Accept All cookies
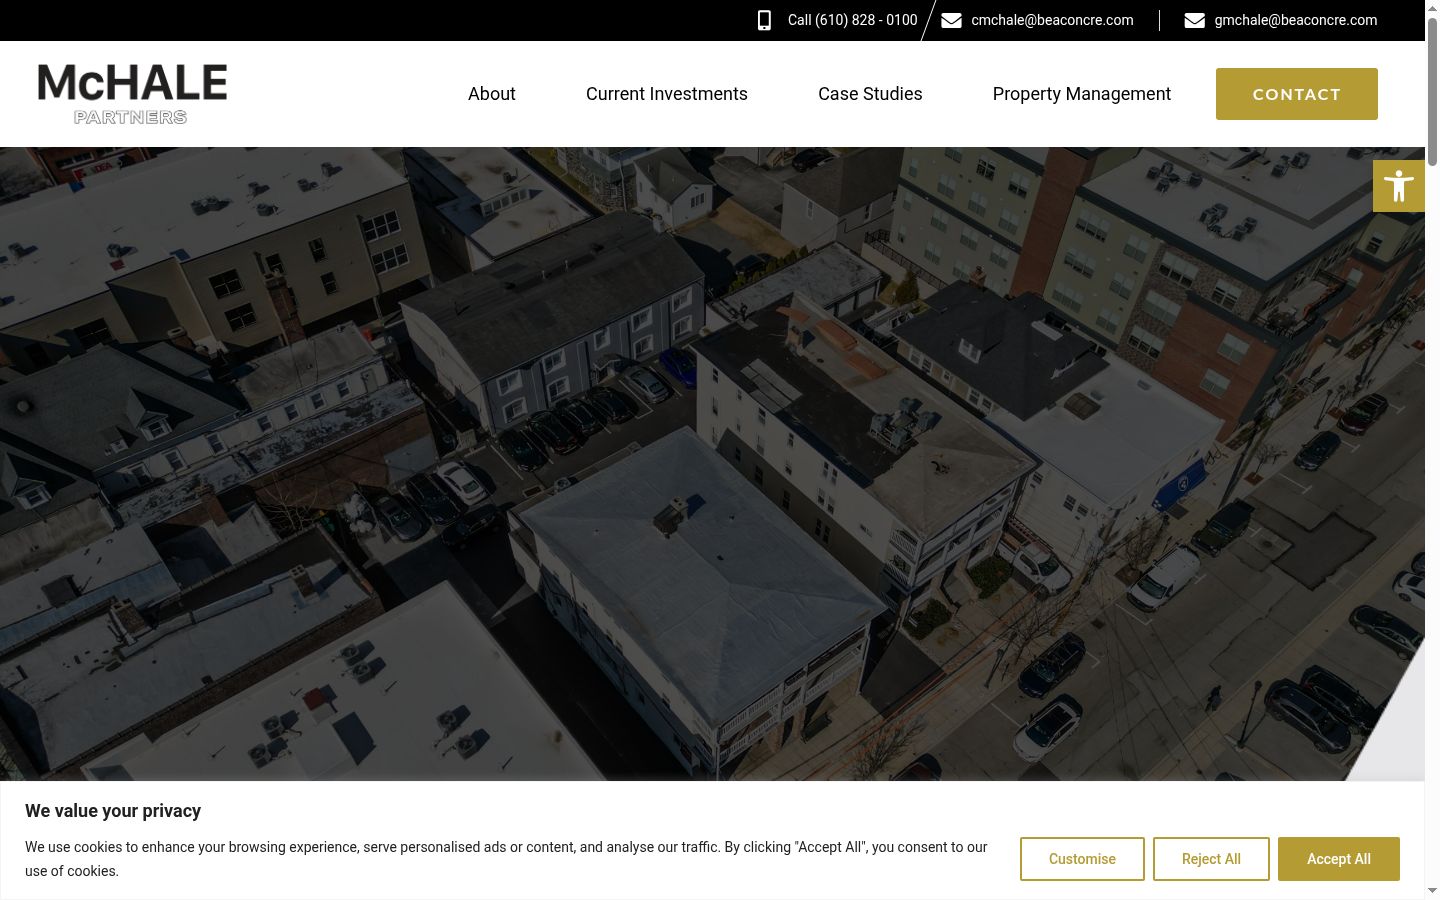This screenshot has width=1440, height=900. tap(1339, 859)
